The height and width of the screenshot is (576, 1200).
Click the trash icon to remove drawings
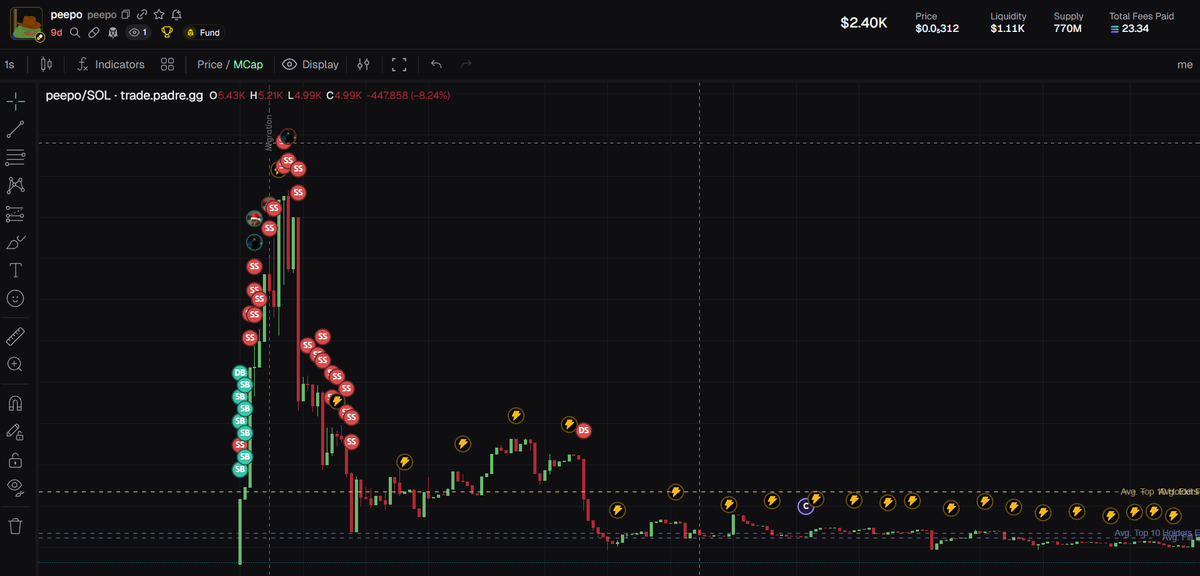(x=16, y=526)
